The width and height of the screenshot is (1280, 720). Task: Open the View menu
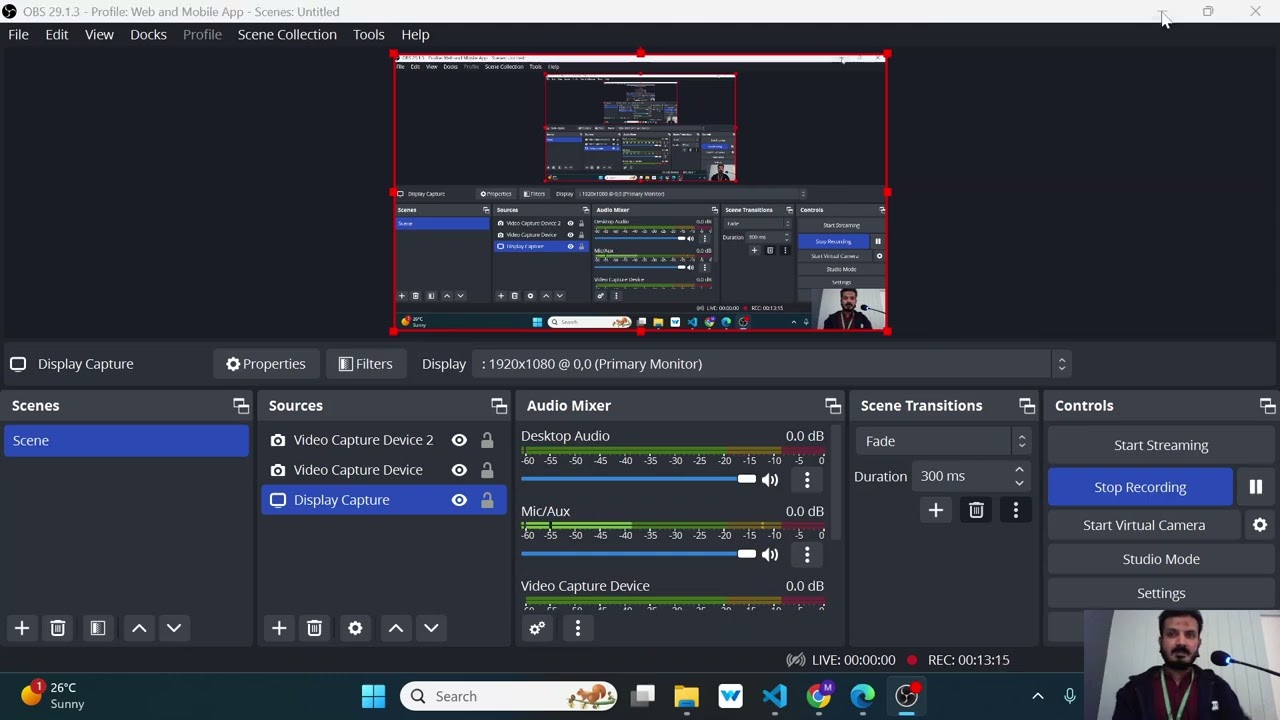point(99,34)
